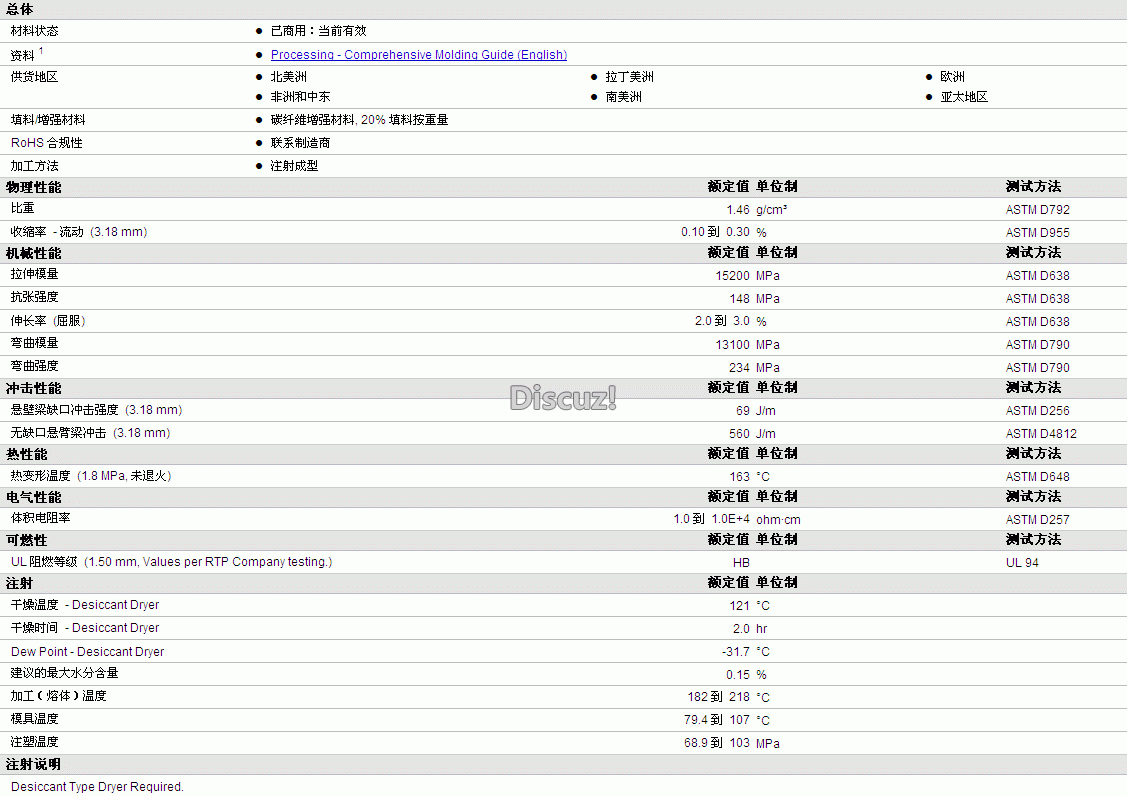Click ASTM D257 test method
The width and height of the screenshot is (1127, 796).
point(1037,520)
